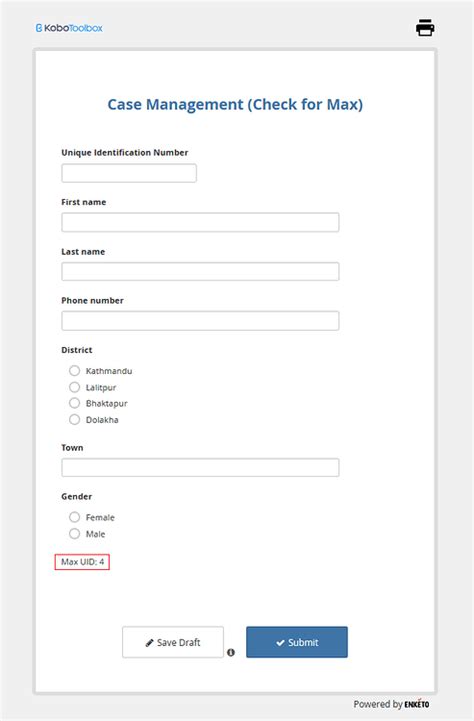Open the KoboToolbox logo link
This screenshot has height=721, width=474.
tap(69, 28)
